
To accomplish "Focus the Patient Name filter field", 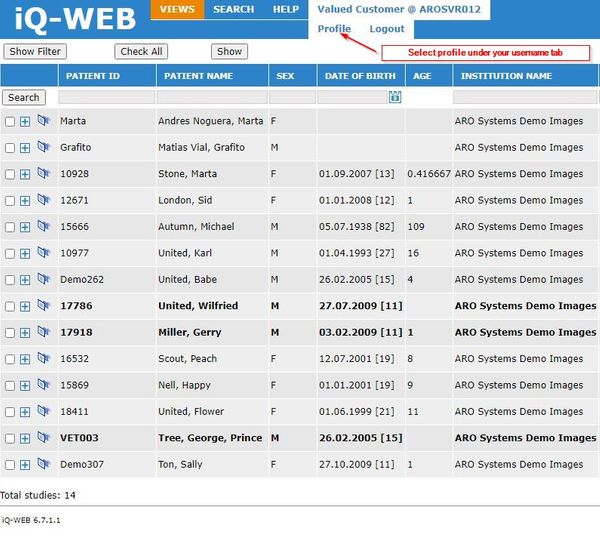I will tap(212, 97).
